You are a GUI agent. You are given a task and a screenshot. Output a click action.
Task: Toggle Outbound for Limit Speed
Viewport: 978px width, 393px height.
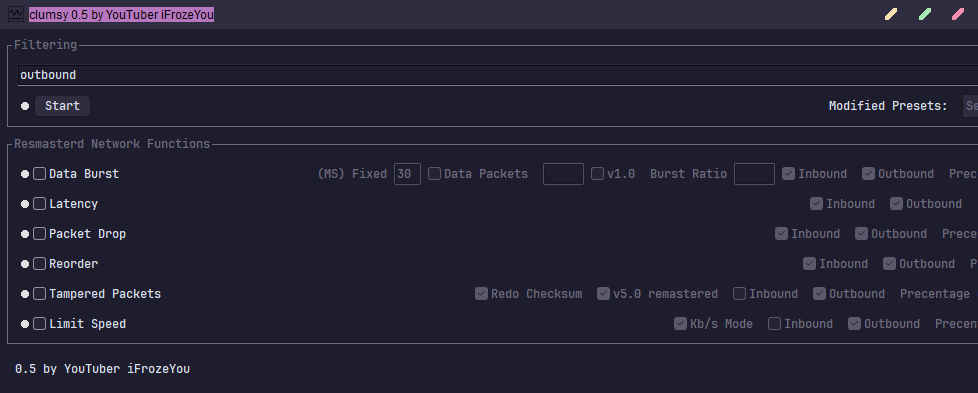pos(855,324)
